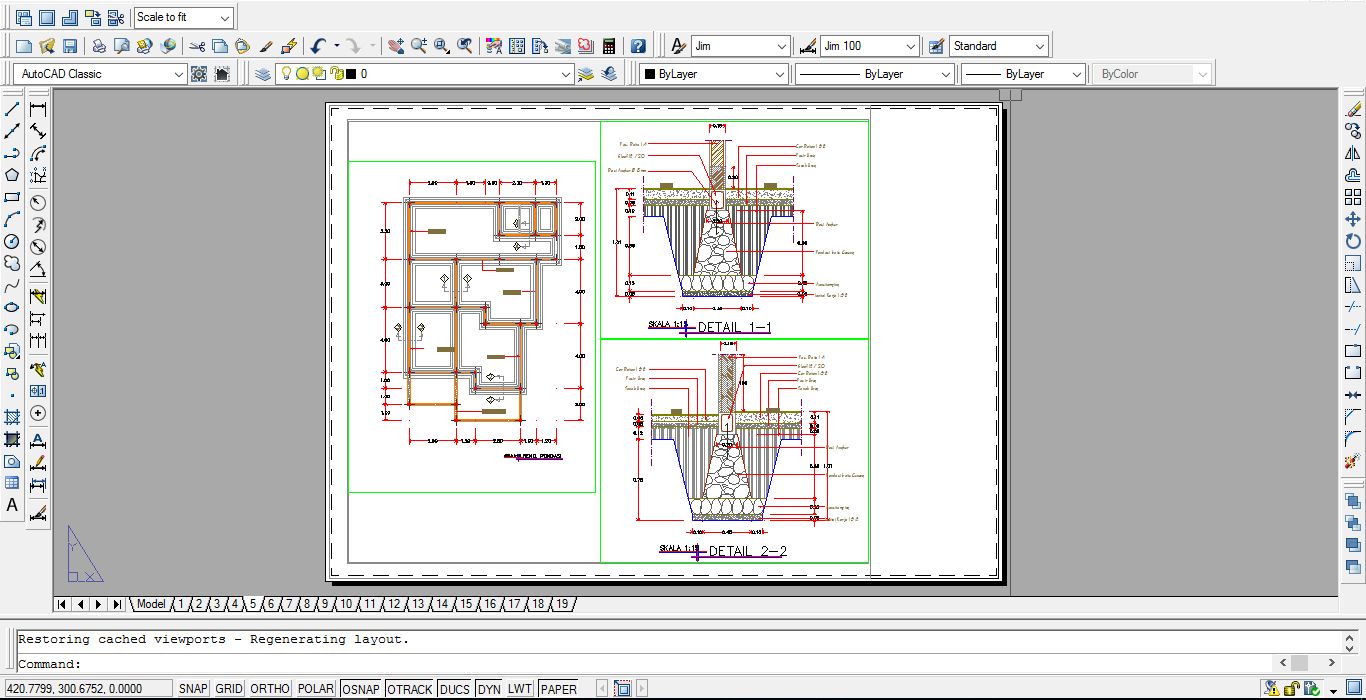Open the Layer Properties Manager
The height and width of the screenshot is (700, 1366).
[x=262, y=74]
